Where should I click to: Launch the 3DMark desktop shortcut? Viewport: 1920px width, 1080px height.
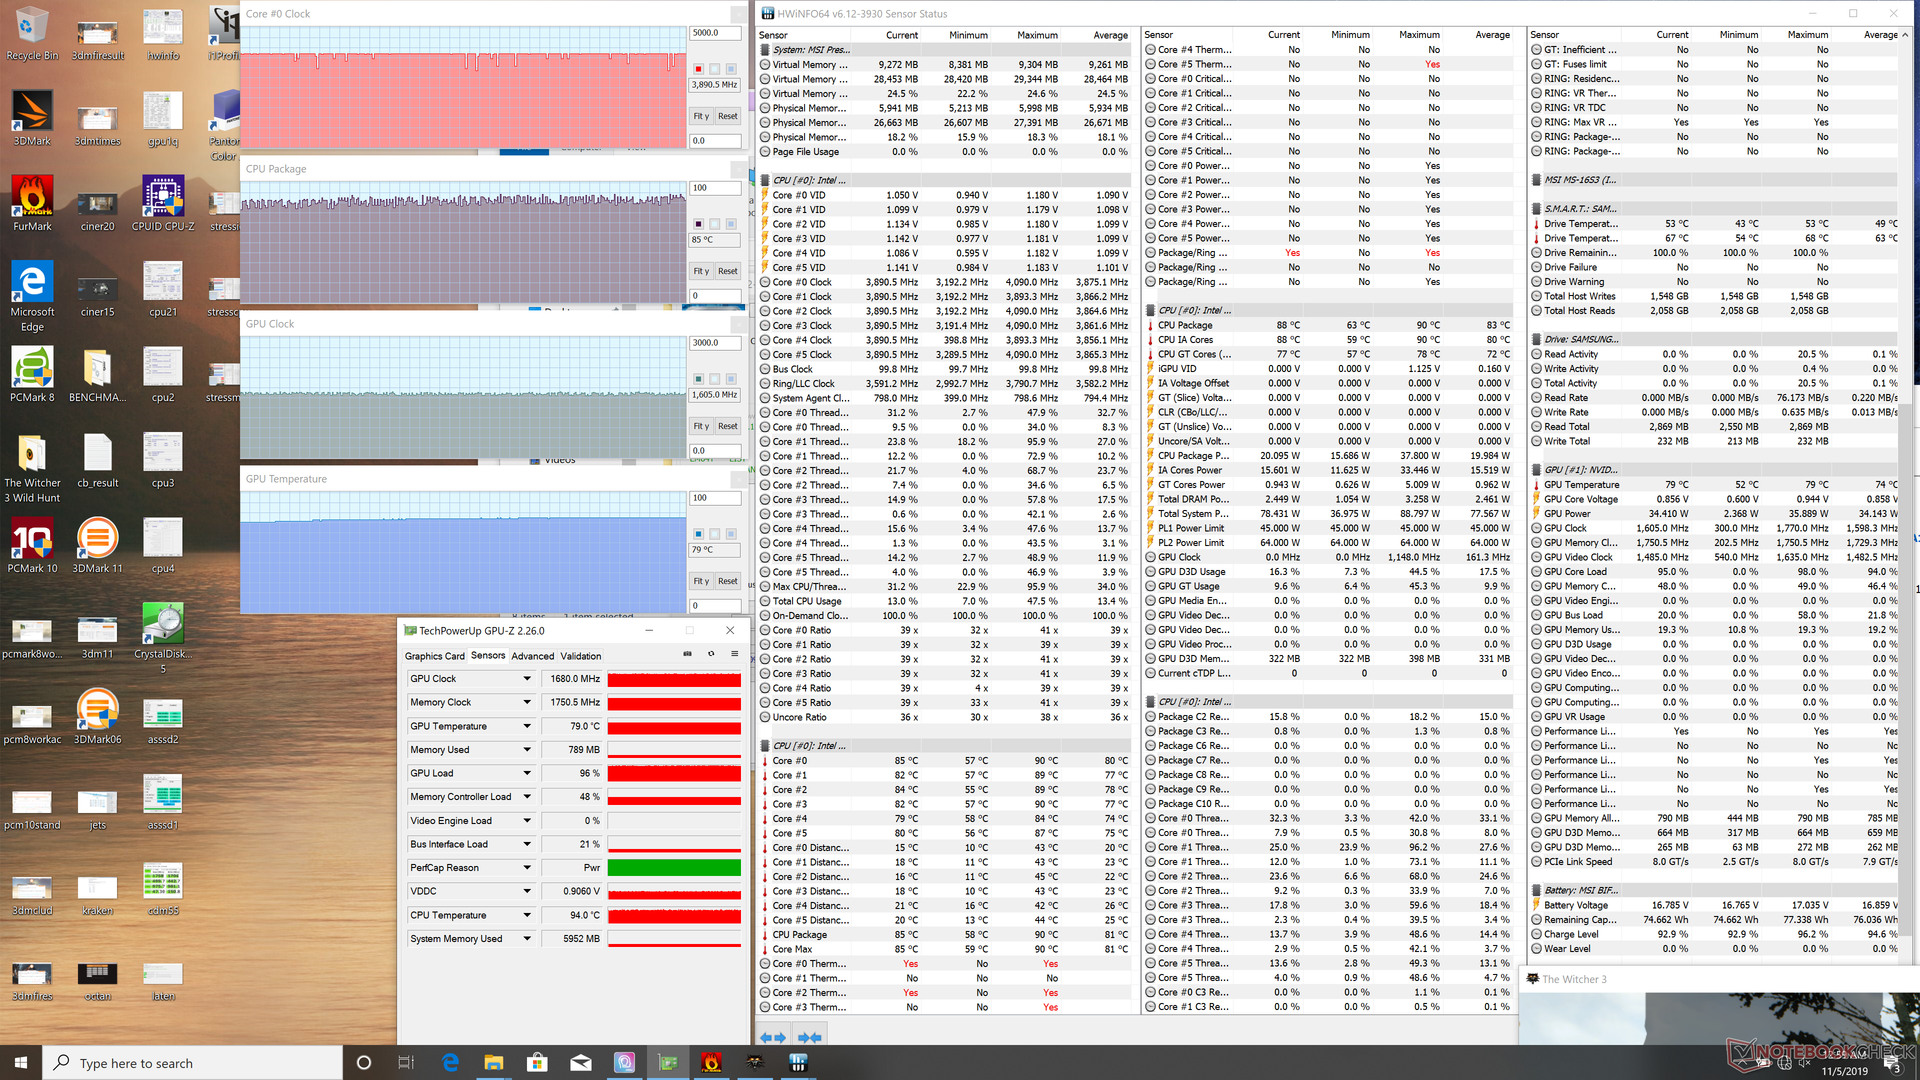tap(32, 118)
